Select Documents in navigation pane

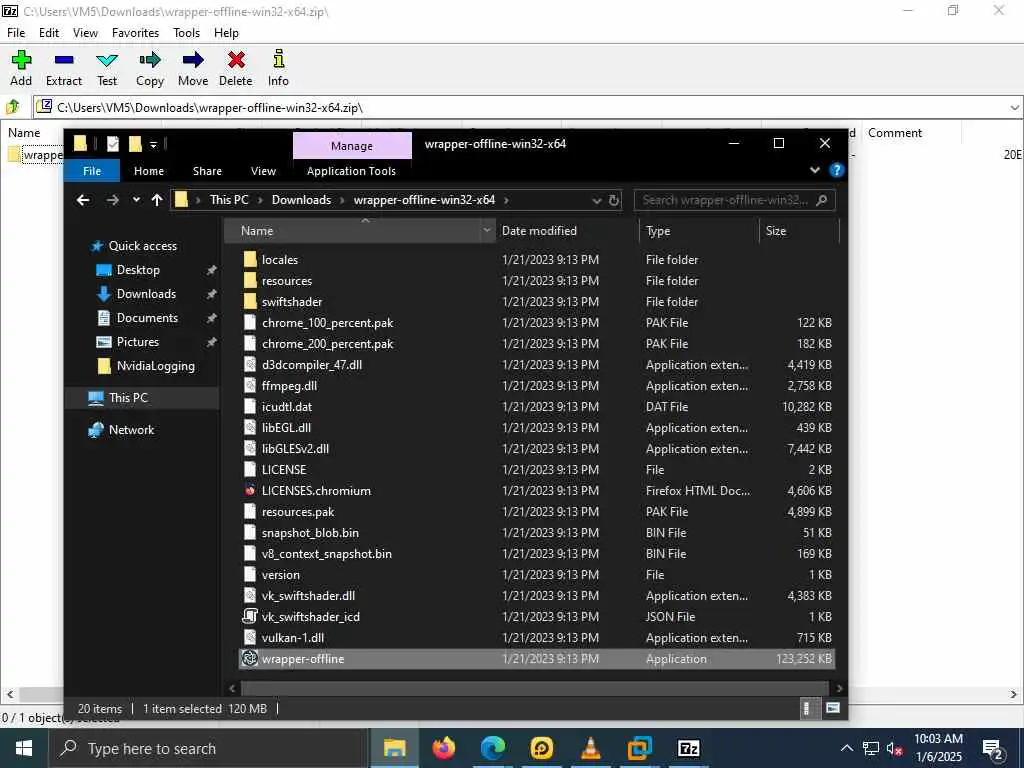click(147, 318)
